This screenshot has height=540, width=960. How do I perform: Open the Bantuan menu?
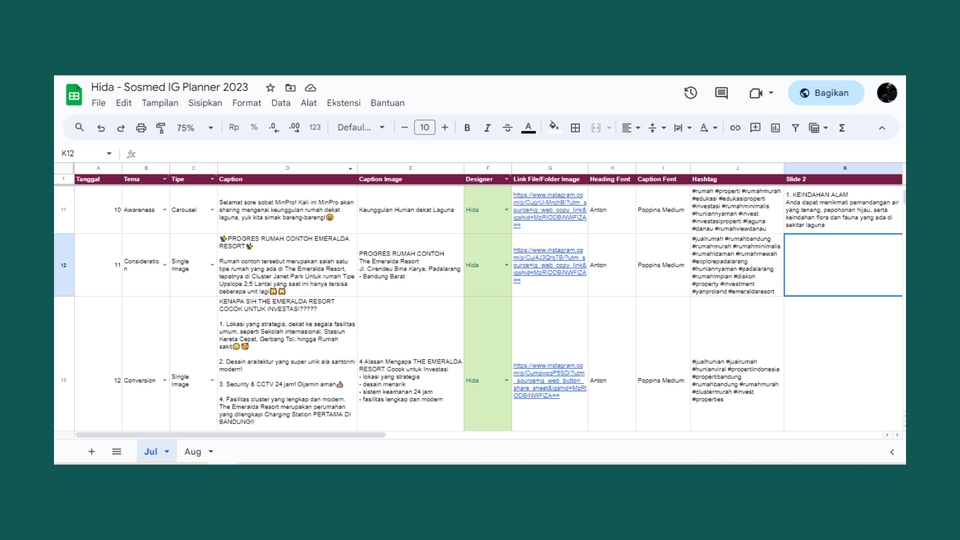coord(388,103)
